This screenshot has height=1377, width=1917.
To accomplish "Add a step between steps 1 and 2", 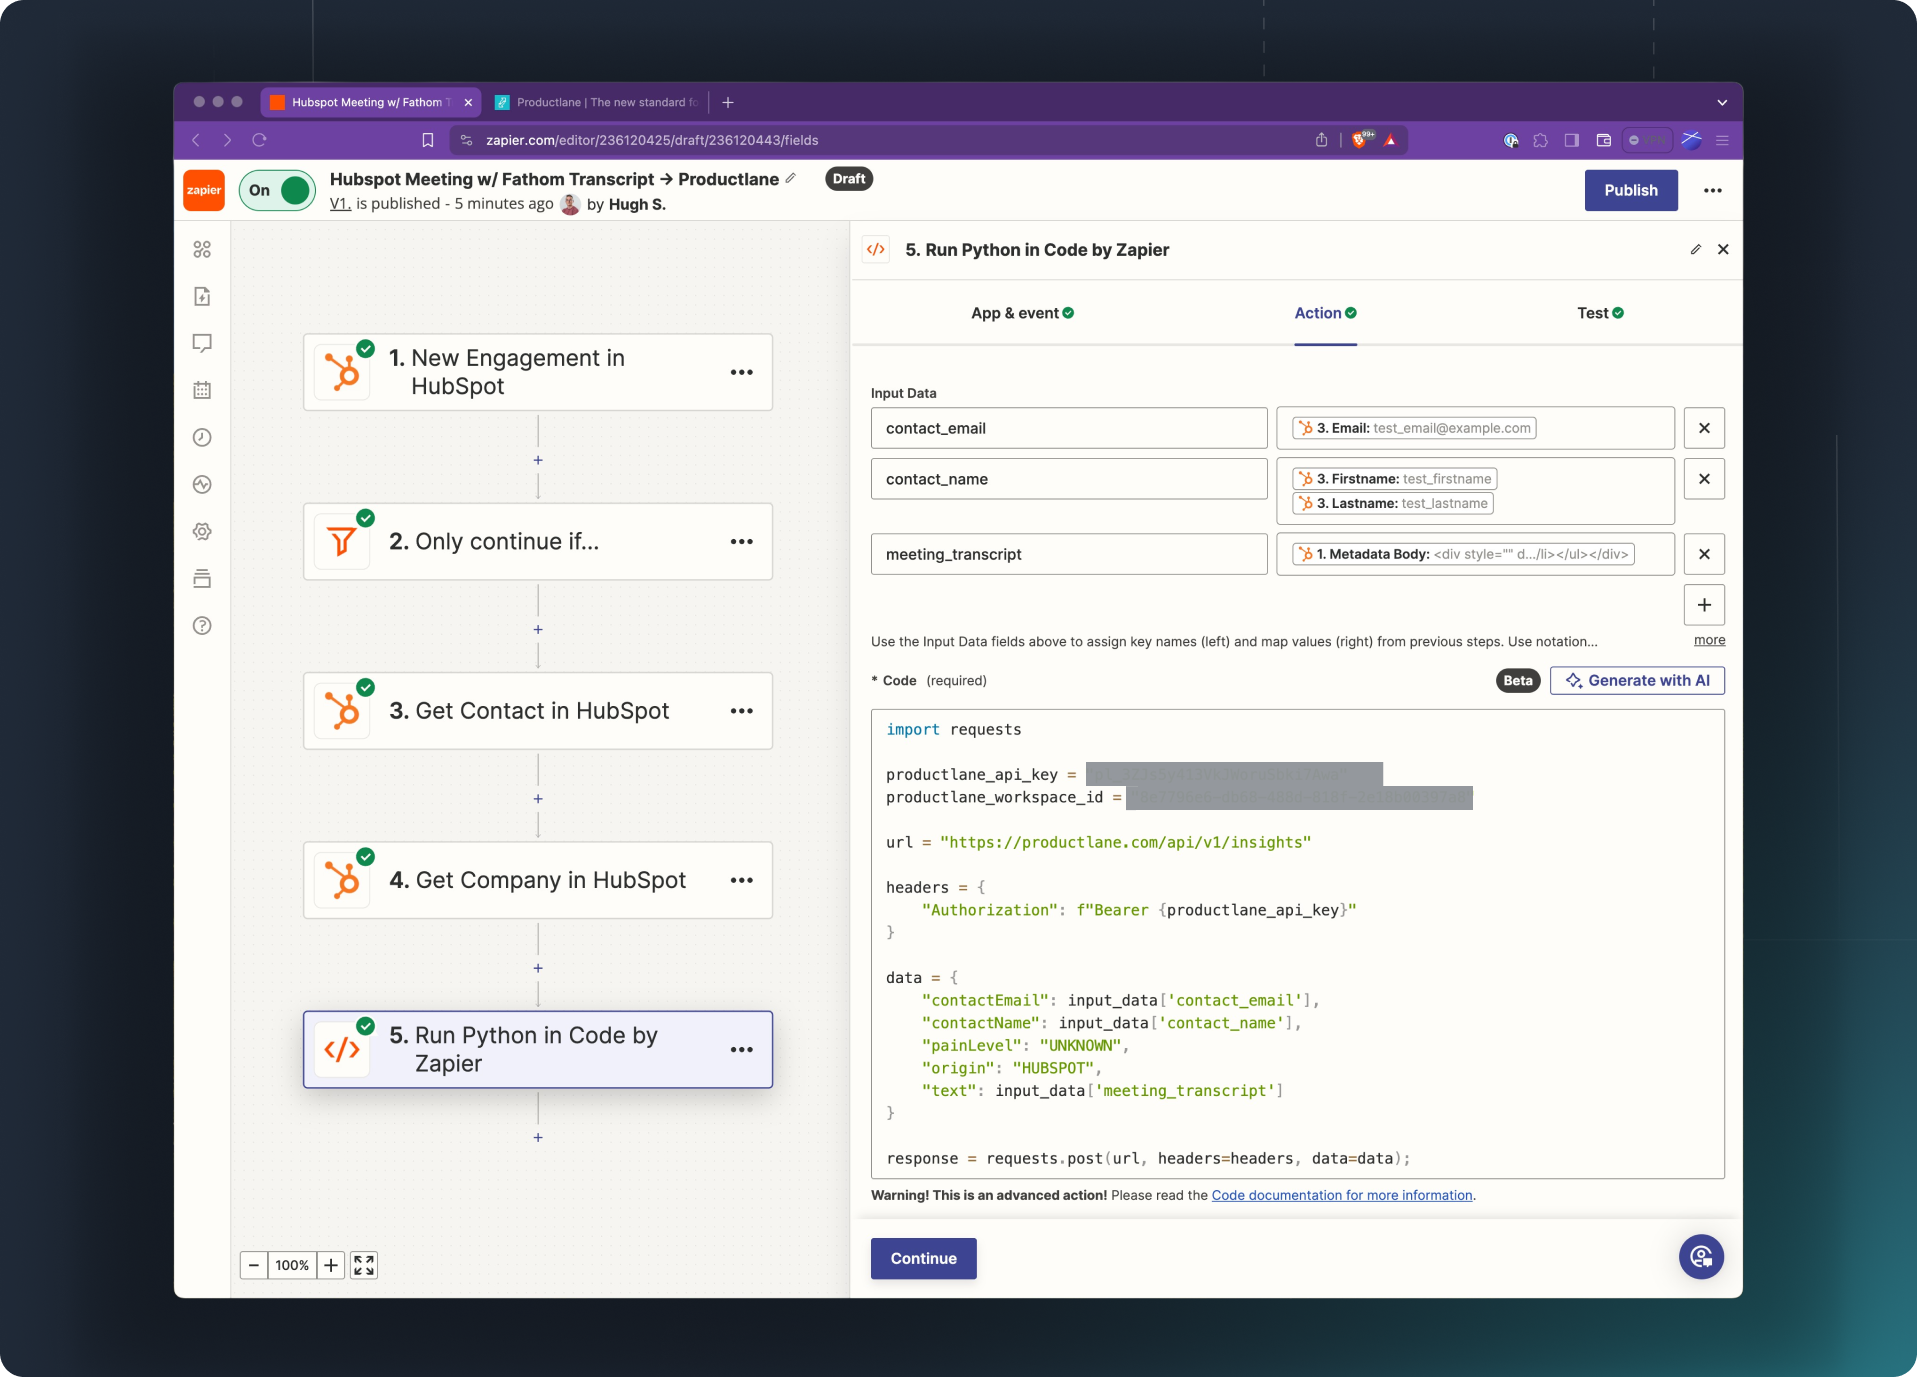I will (x=538, y=460).
